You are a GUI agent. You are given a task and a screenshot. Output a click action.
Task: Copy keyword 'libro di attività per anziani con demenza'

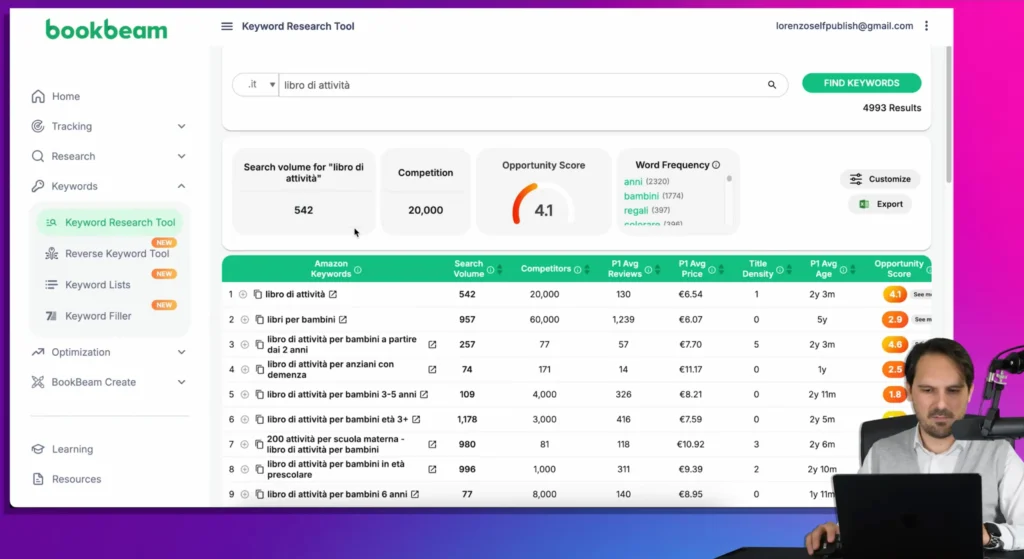click(x=259, y=370)
